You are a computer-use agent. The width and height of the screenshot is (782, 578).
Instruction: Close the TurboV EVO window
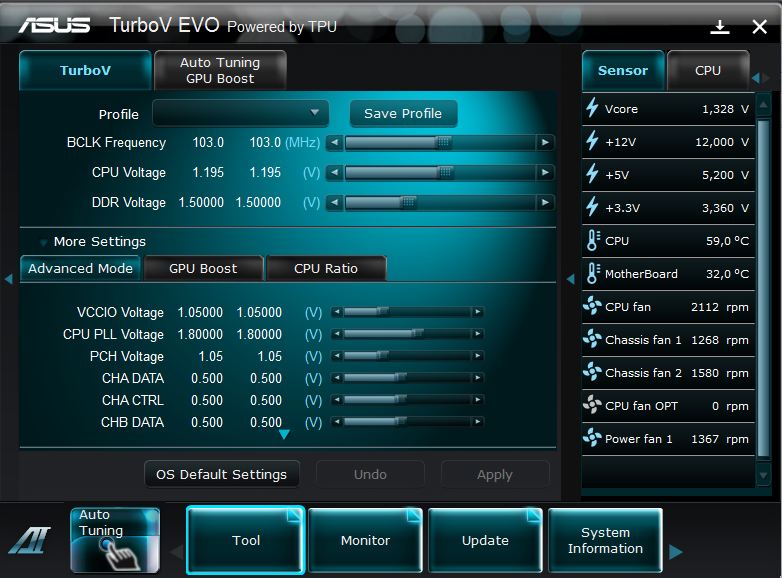coord(760,27)
